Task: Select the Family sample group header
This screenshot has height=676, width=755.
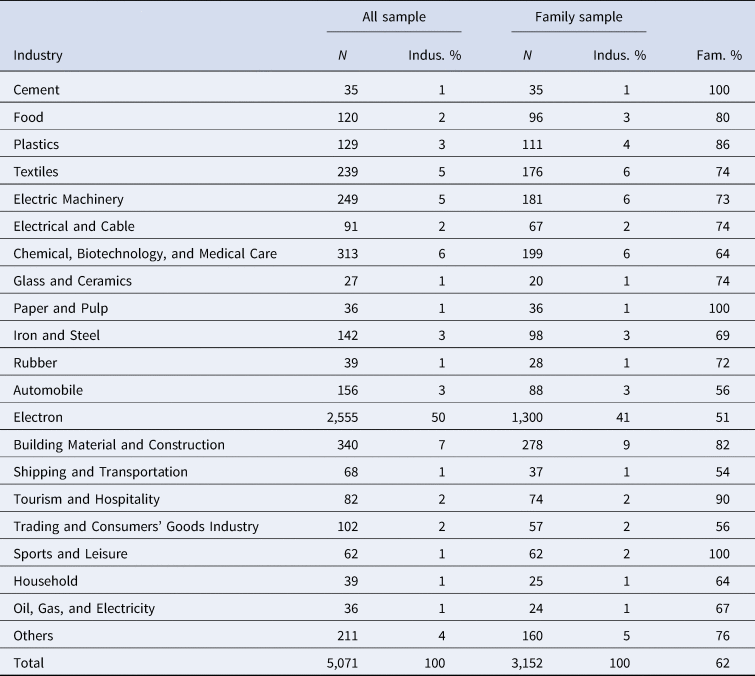Action: [x=578, y=17]
